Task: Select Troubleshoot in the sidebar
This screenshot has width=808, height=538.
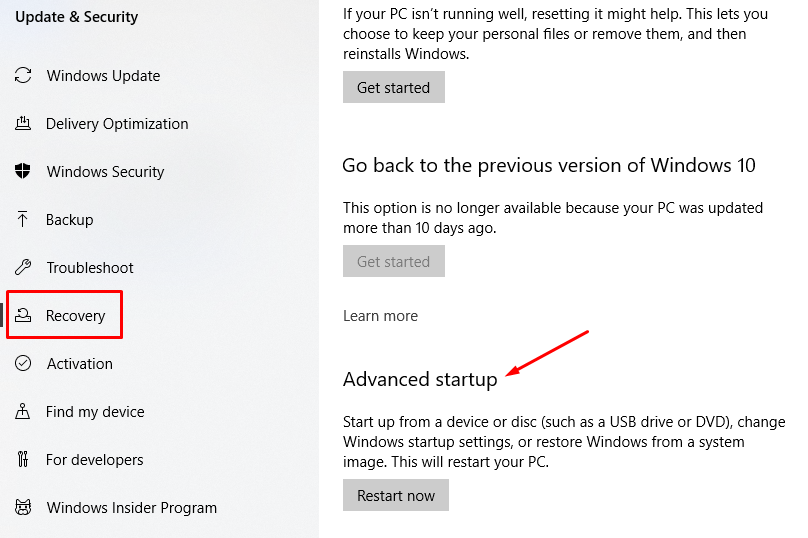Action: point(90,268)
